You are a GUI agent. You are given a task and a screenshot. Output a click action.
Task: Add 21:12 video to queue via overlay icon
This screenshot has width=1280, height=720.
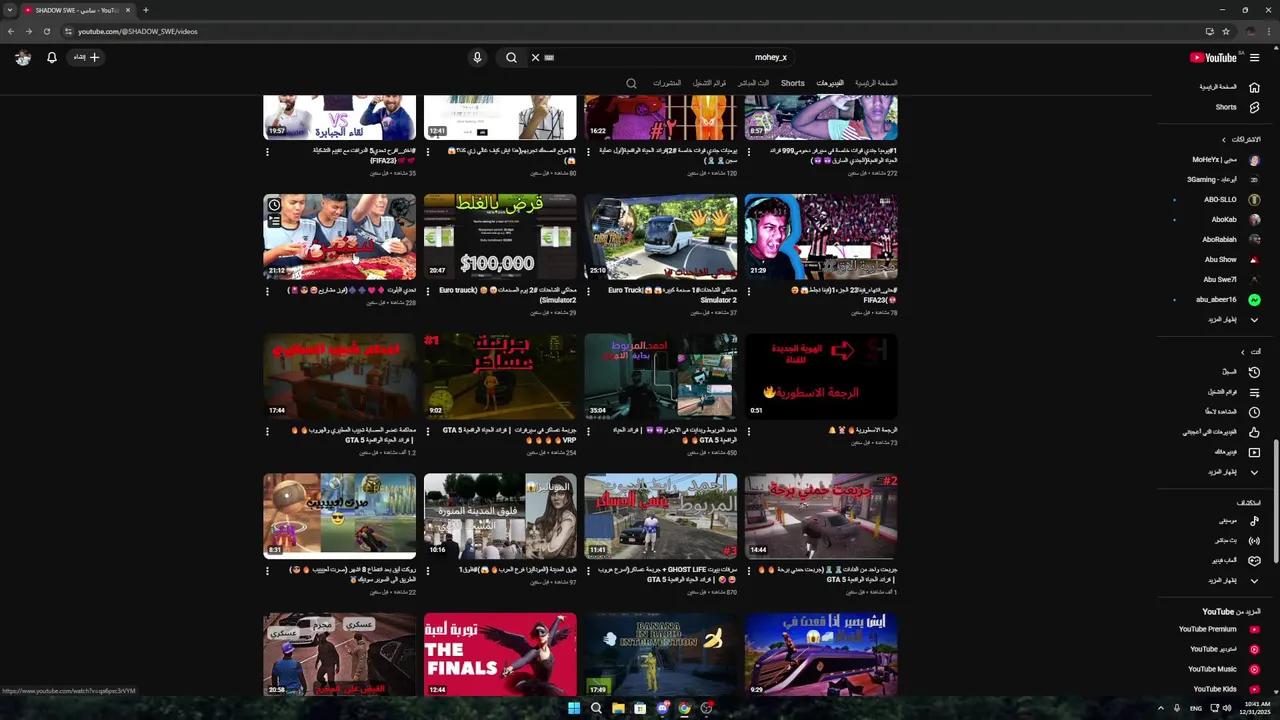(274, 222)
